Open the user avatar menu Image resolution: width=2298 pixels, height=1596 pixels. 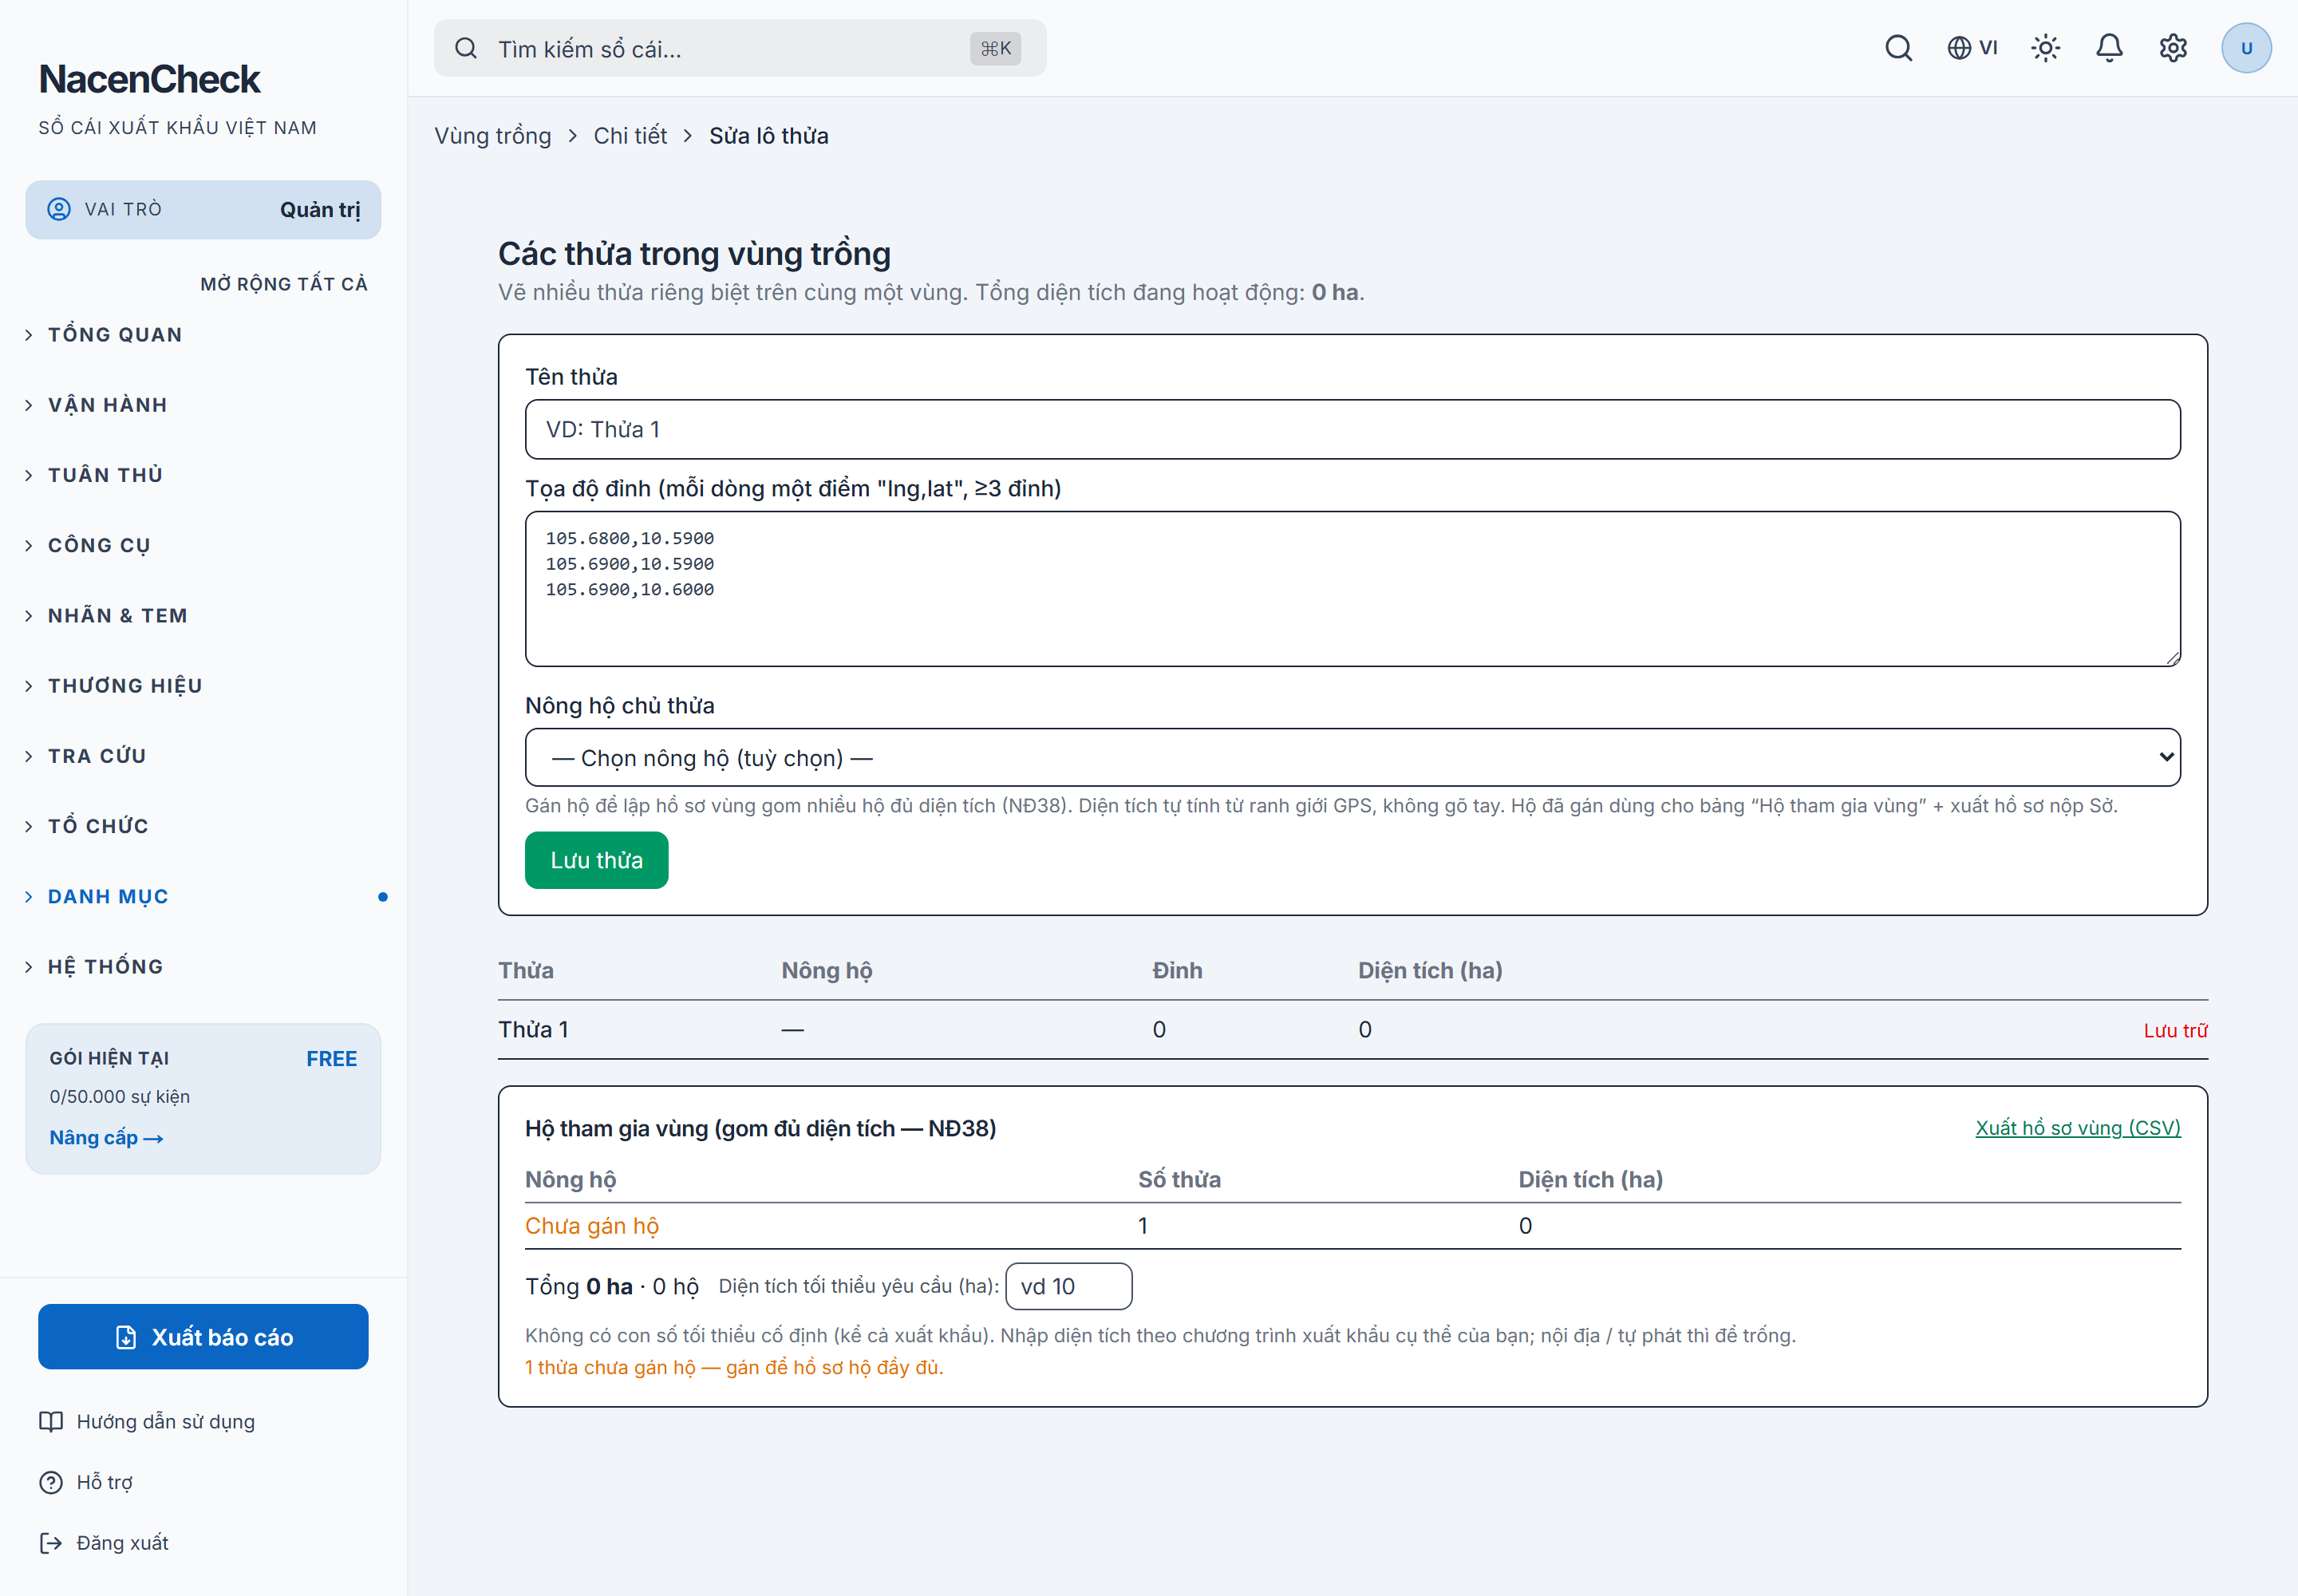point(2246,48)
